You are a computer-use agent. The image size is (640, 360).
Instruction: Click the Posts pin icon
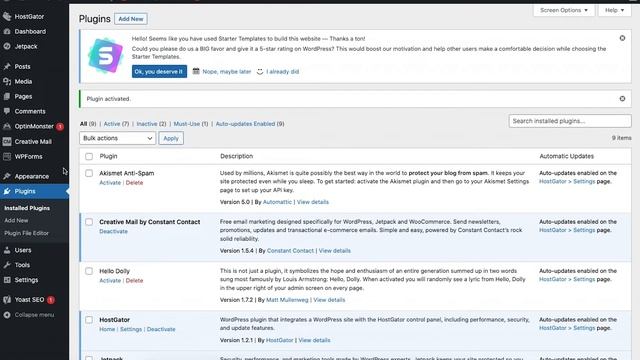7,66
